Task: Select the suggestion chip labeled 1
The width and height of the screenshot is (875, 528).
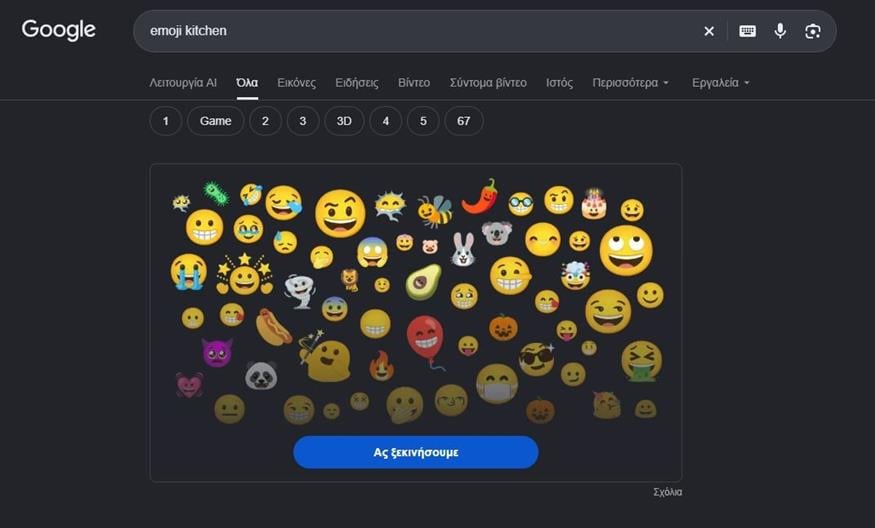Action: [x=166, y=121]
